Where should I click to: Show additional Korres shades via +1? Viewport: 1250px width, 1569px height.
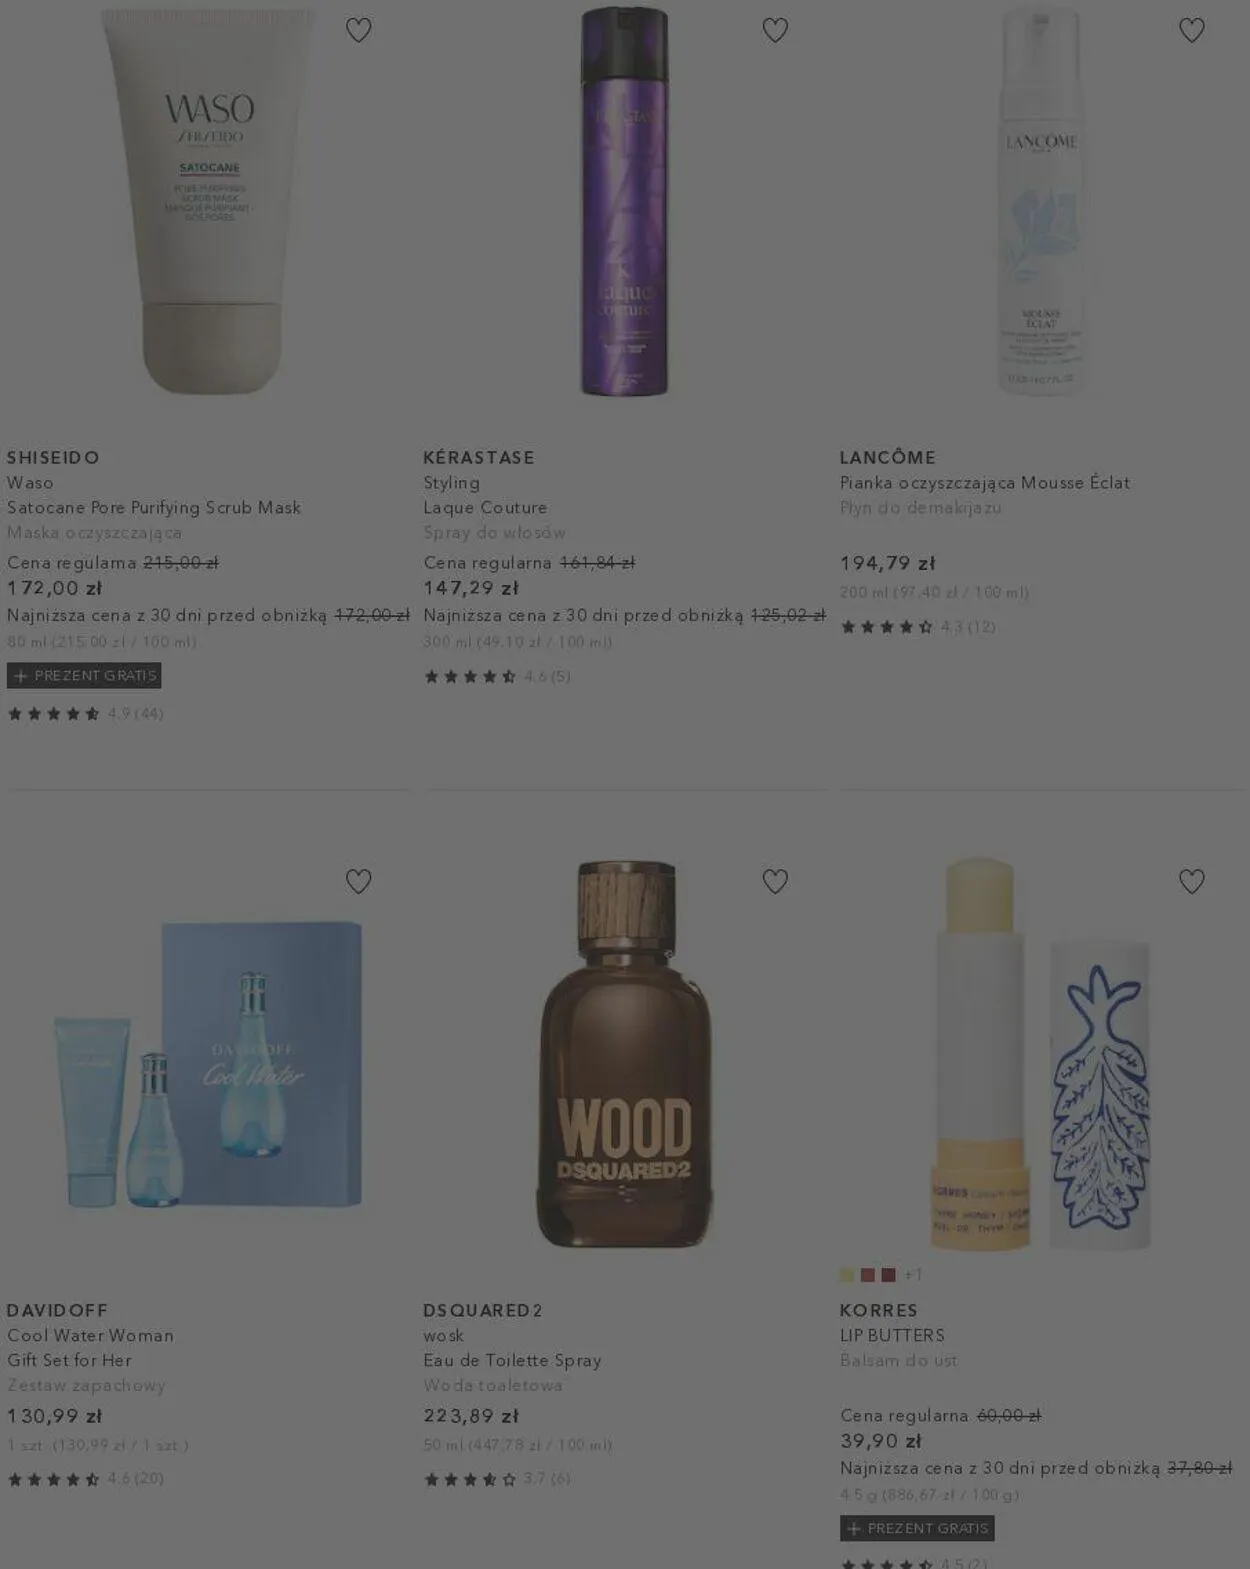tap(913, 1275)
